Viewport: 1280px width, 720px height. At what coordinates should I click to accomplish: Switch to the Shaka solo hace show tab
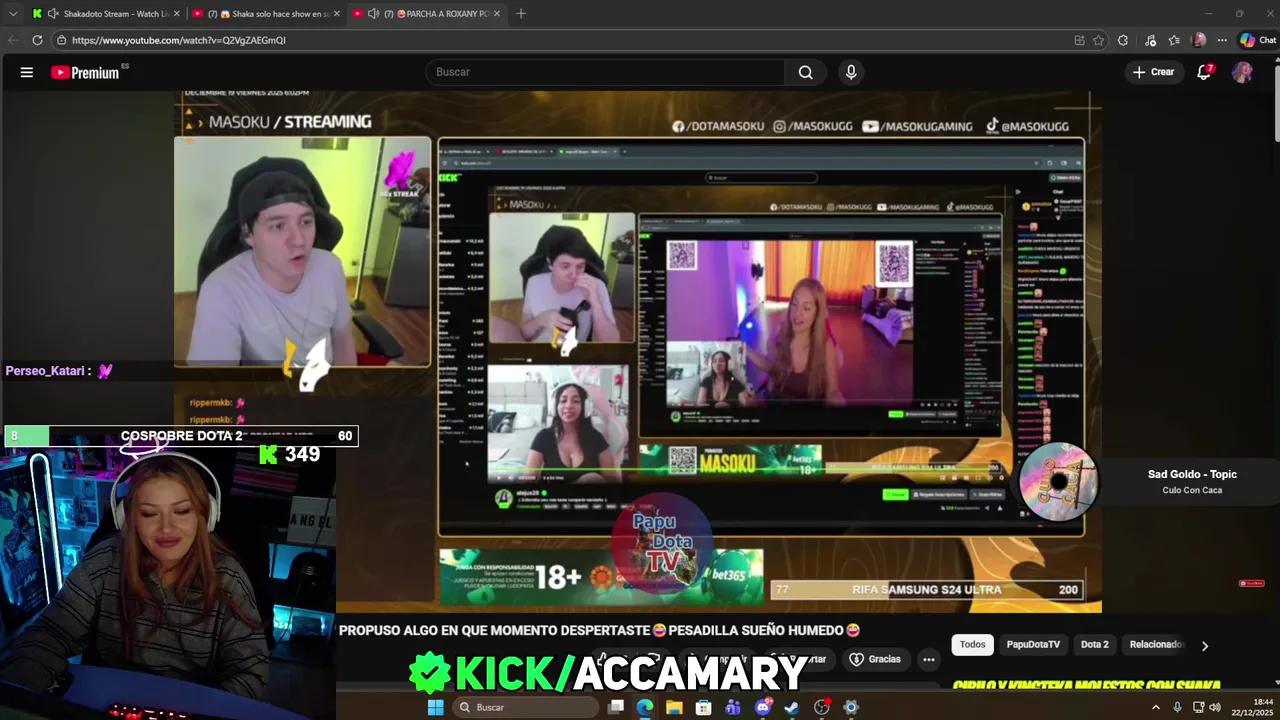coord(267,14)
